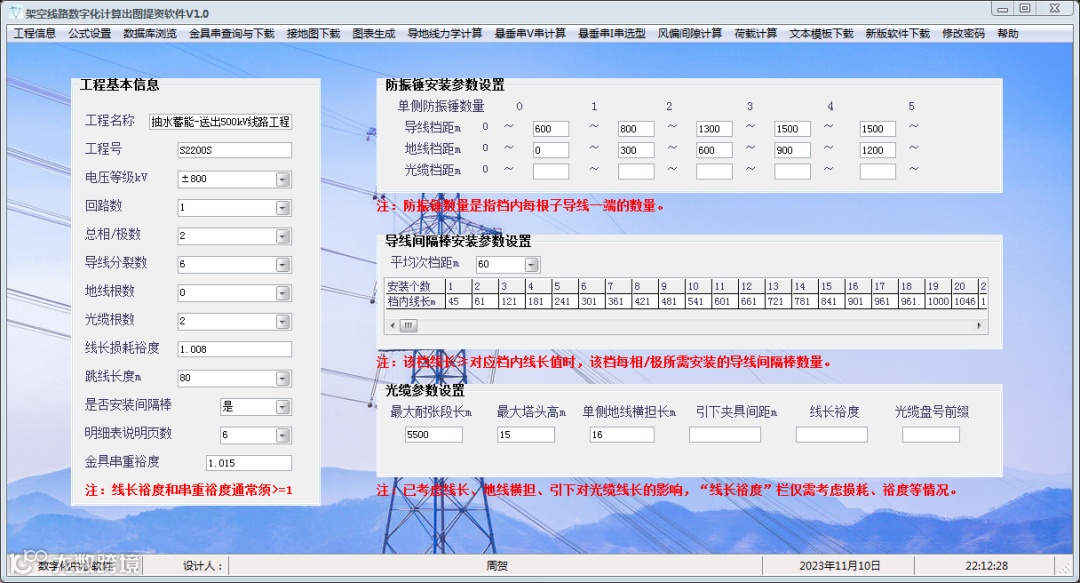Image resolution: width=1080 pixels, height=583 pixels.
Task: Click the table's left scroll arrow
Action: pyautogui.click(x=393, y=325)
